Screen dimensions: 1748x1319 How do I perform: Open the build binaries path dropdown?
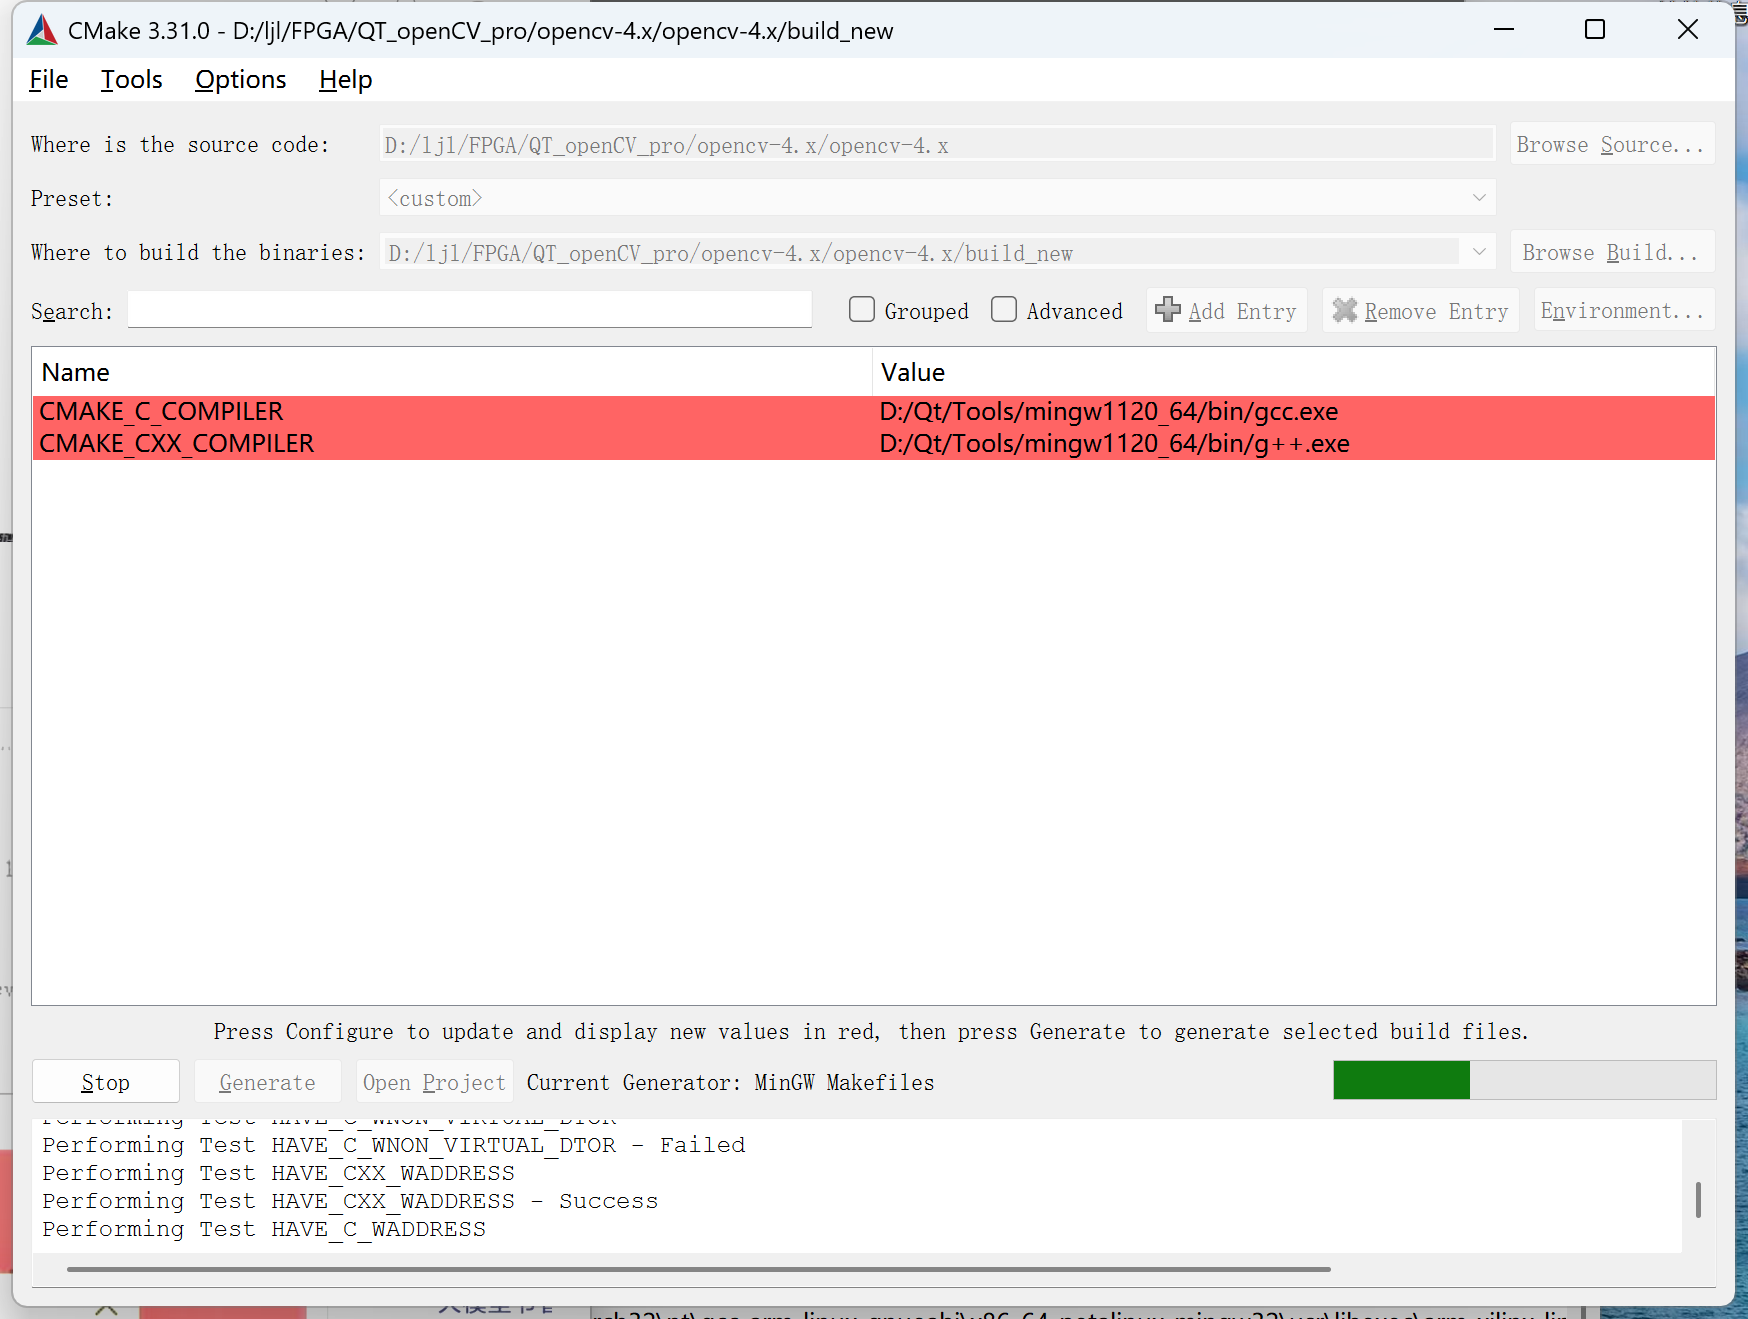pos(1479,252)
